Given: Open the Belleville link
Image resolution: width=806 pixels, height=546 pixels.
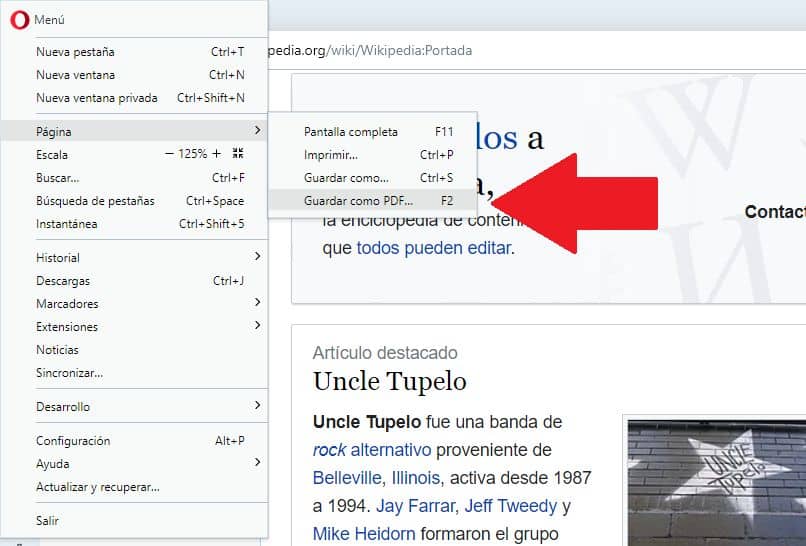Looking at the screenshot, I should (x=347, y=478).
